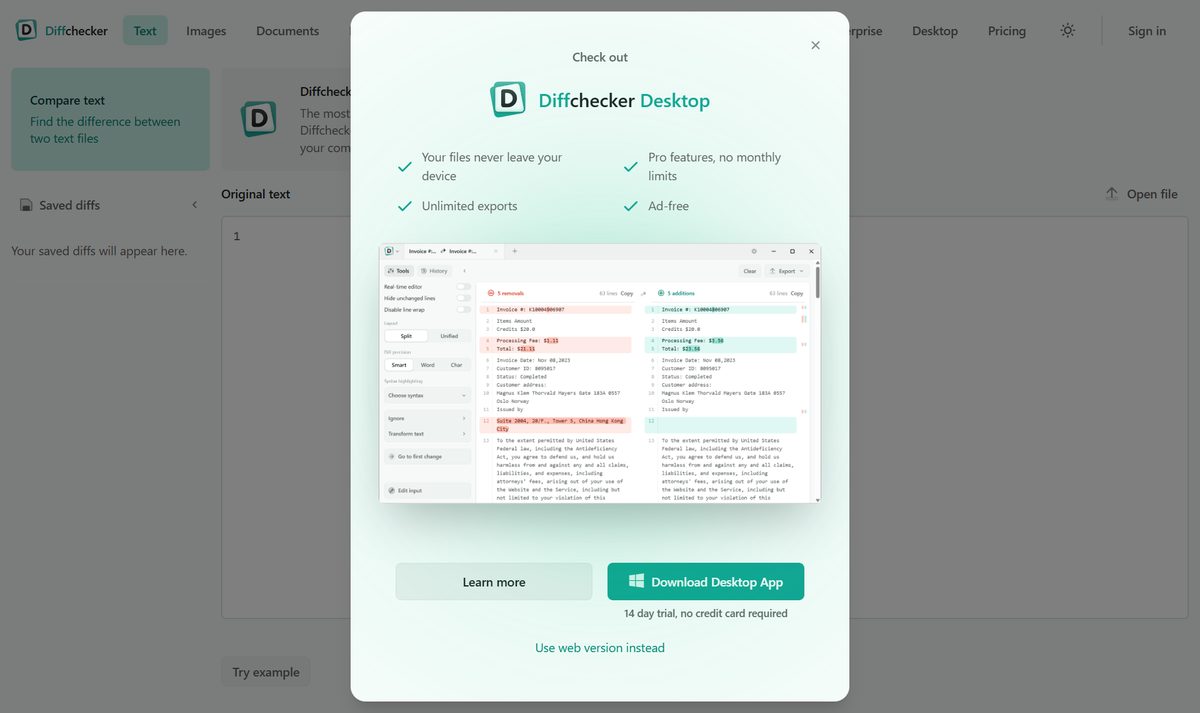Viewport: 1200px width, 713px height.
Task: Click the 'Original text' label
Action: coord(256,194)
